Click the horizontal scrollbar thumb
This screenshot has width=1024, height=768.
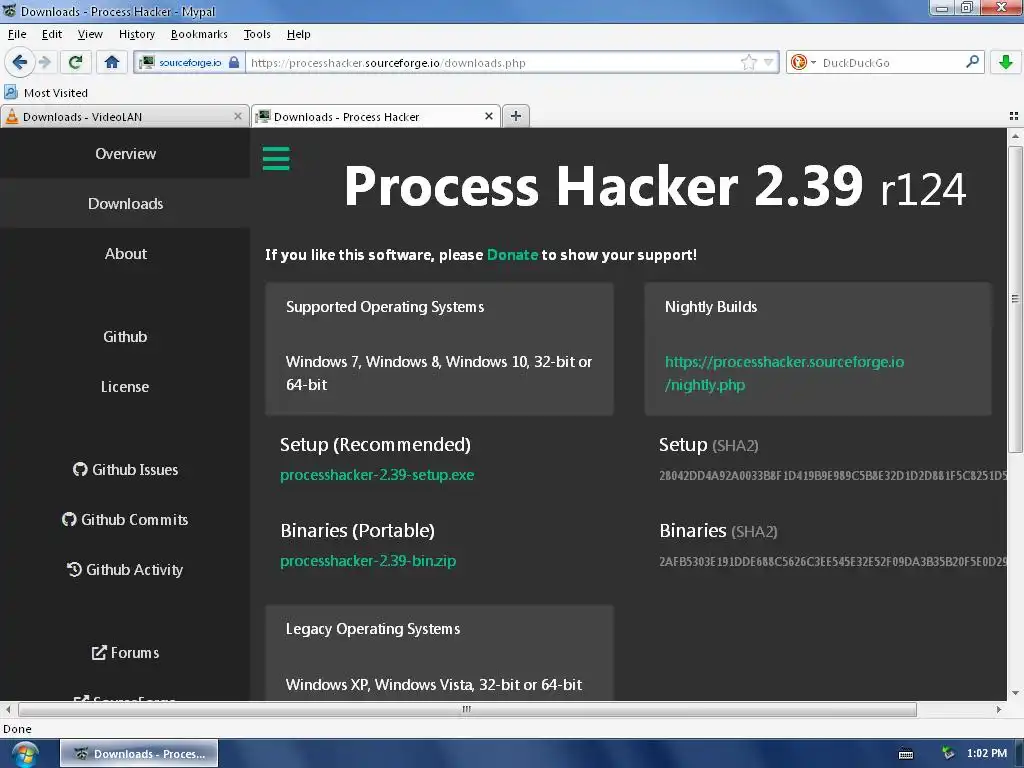(x=467, y=709)
